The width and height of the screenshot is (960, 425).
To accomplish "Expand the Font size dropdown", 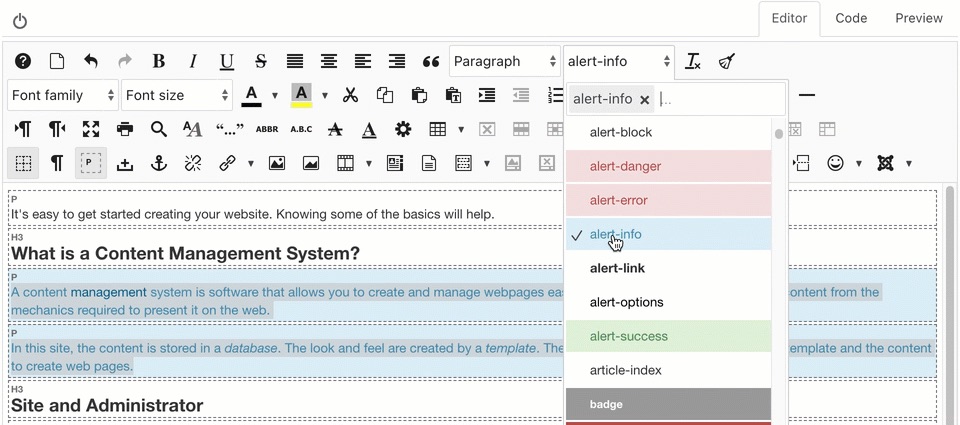I will pyautogui.click(x=177, y=95).
